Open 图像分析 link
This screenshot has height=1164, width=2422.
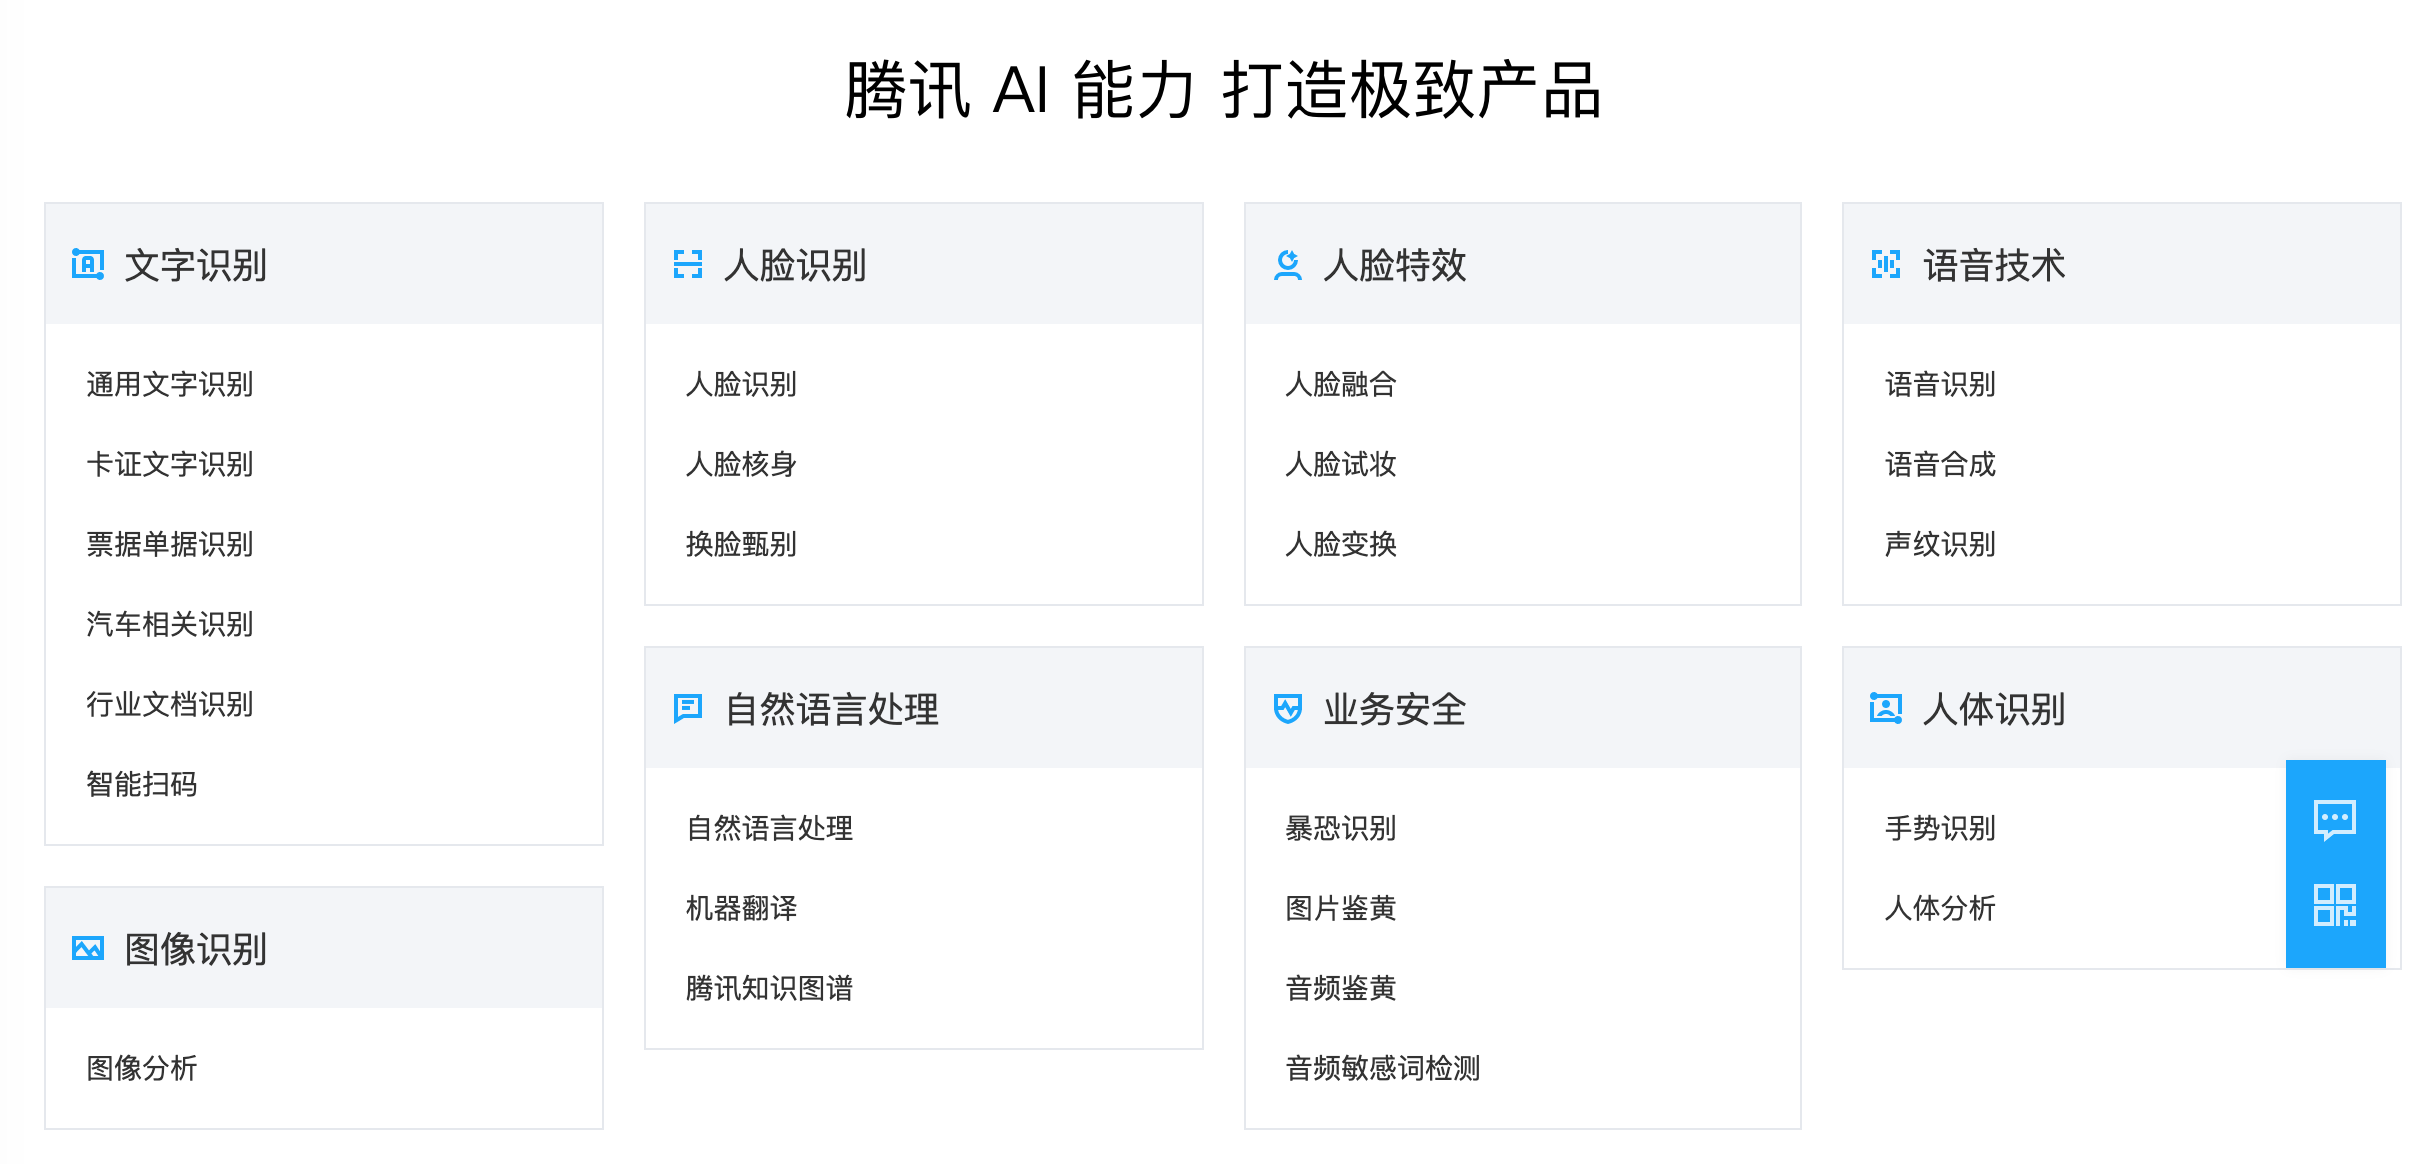pyautogui.click(x=142, y=1069)
